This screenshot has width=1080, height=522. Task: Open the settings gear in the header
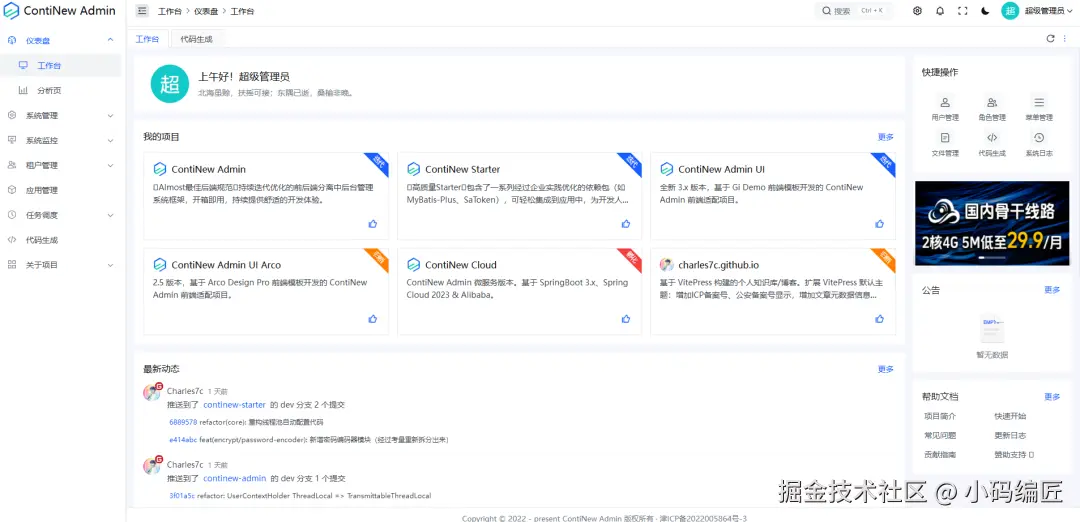[917, 11]
